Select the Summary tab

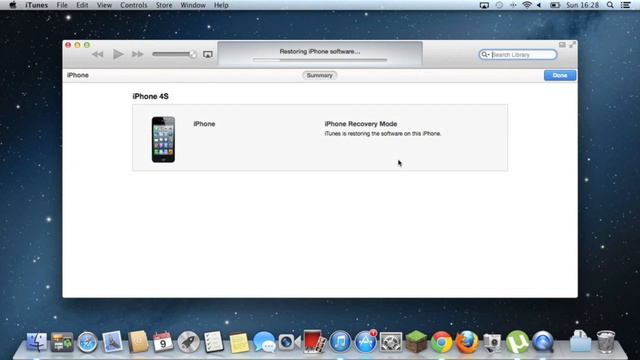320,76
